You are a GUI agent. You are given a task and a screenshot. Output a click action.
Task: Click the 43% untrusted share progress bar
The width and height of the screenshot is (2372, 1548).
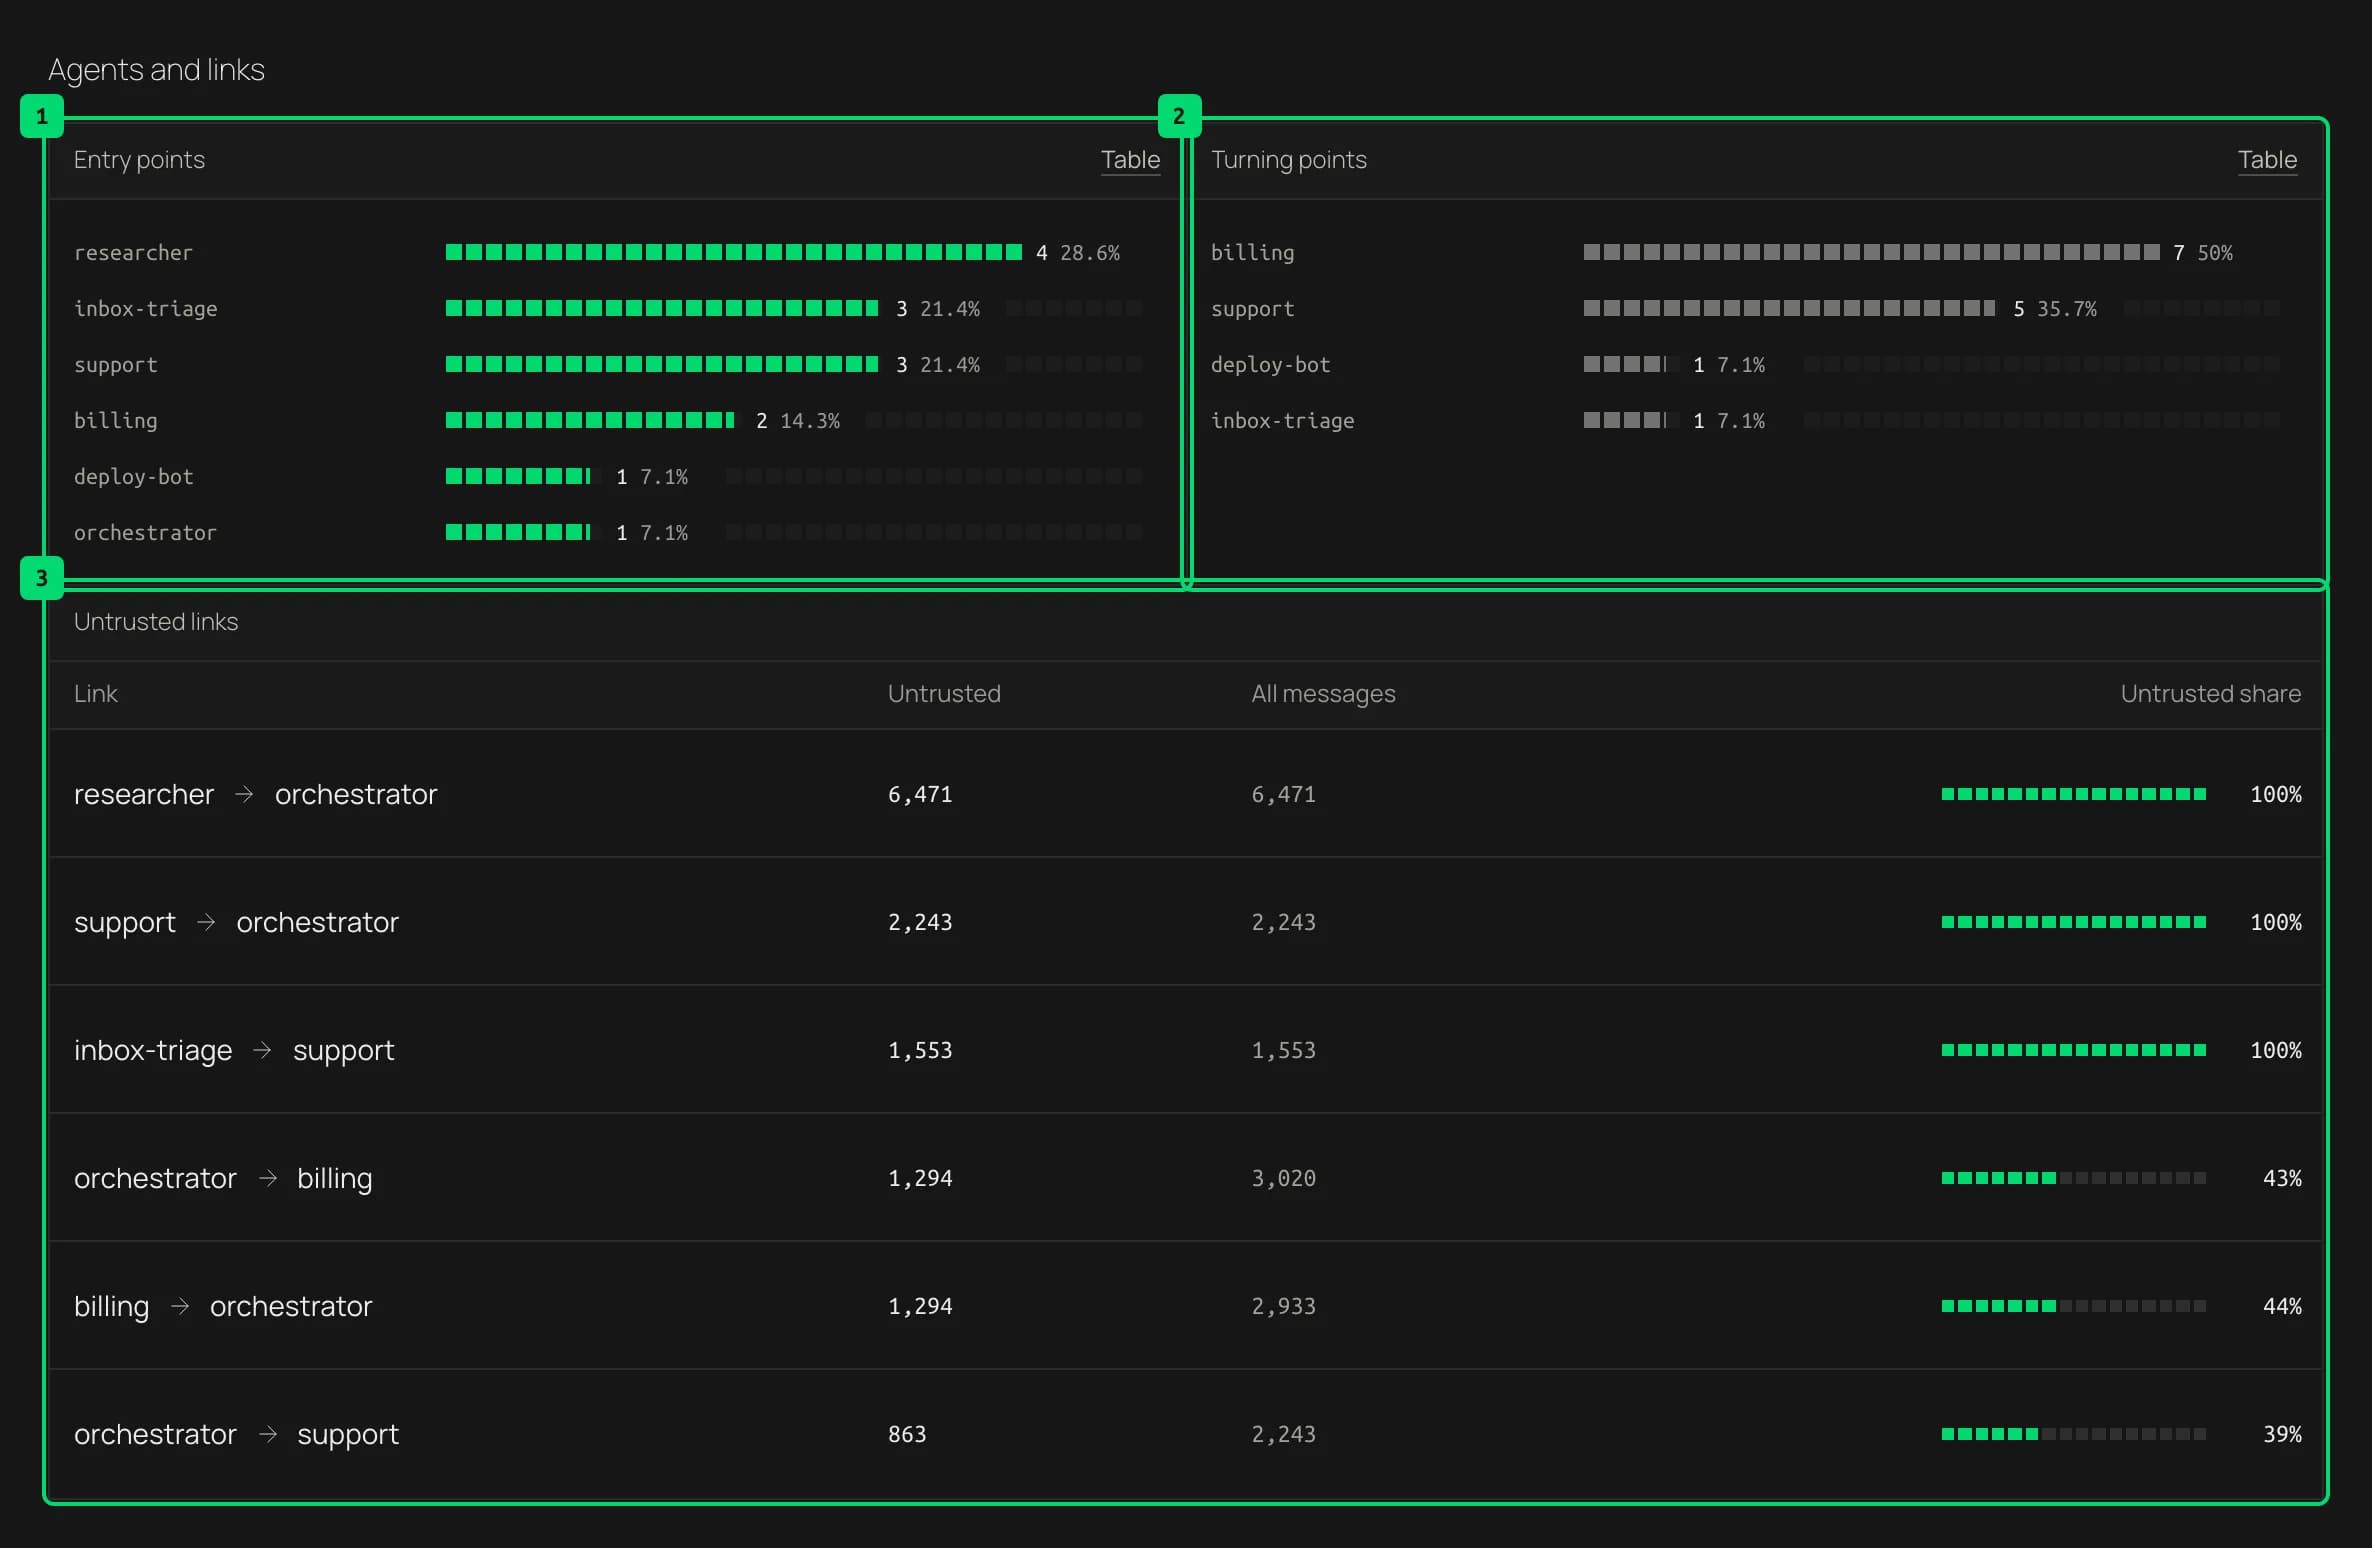pyautogui.click(x=2073, y=1178)
